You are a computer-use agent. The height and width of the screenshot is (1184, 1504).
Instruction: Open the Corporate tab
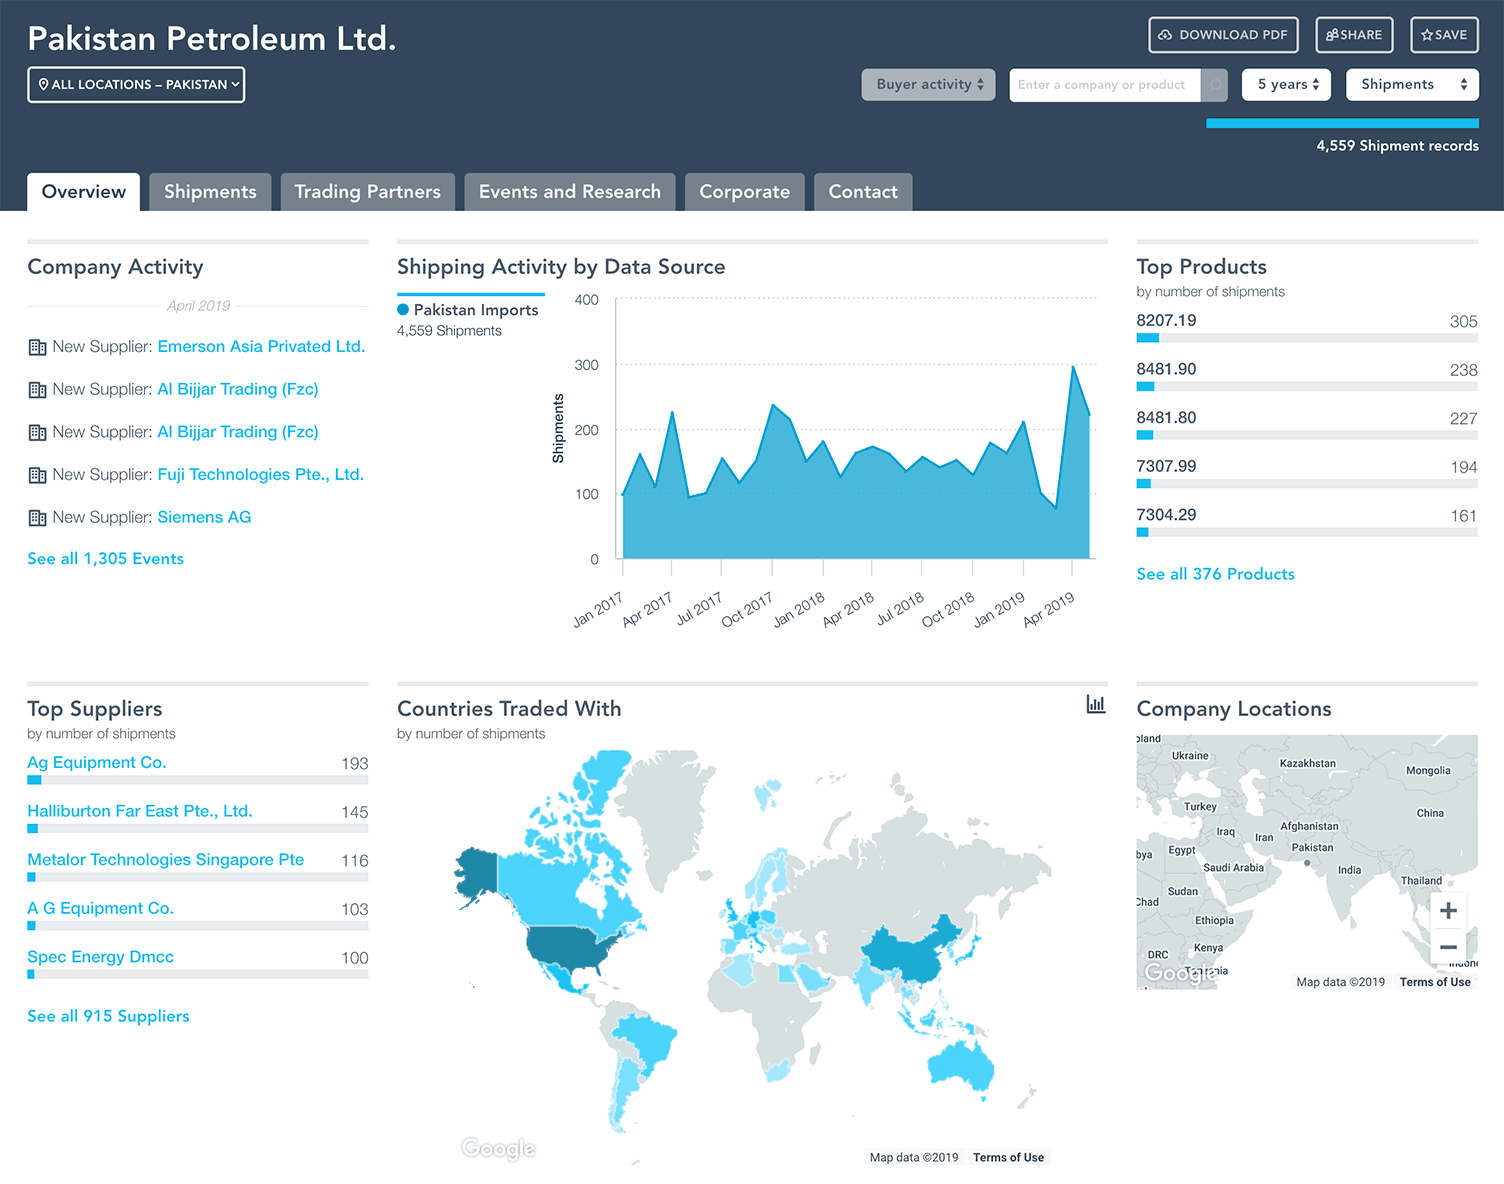point(744,192)
